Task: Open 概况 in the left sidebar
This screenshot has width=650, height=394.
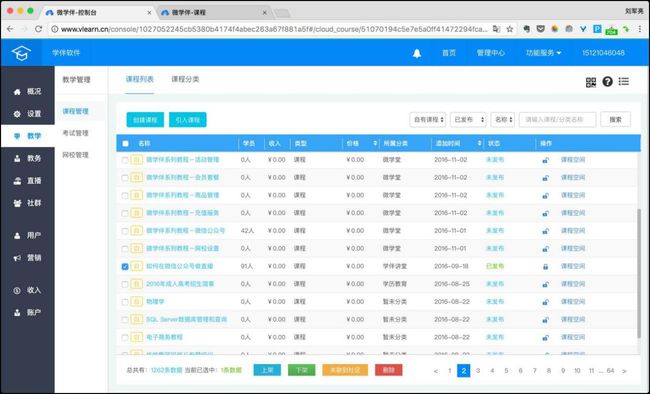Action: click(x=28, y=91)
